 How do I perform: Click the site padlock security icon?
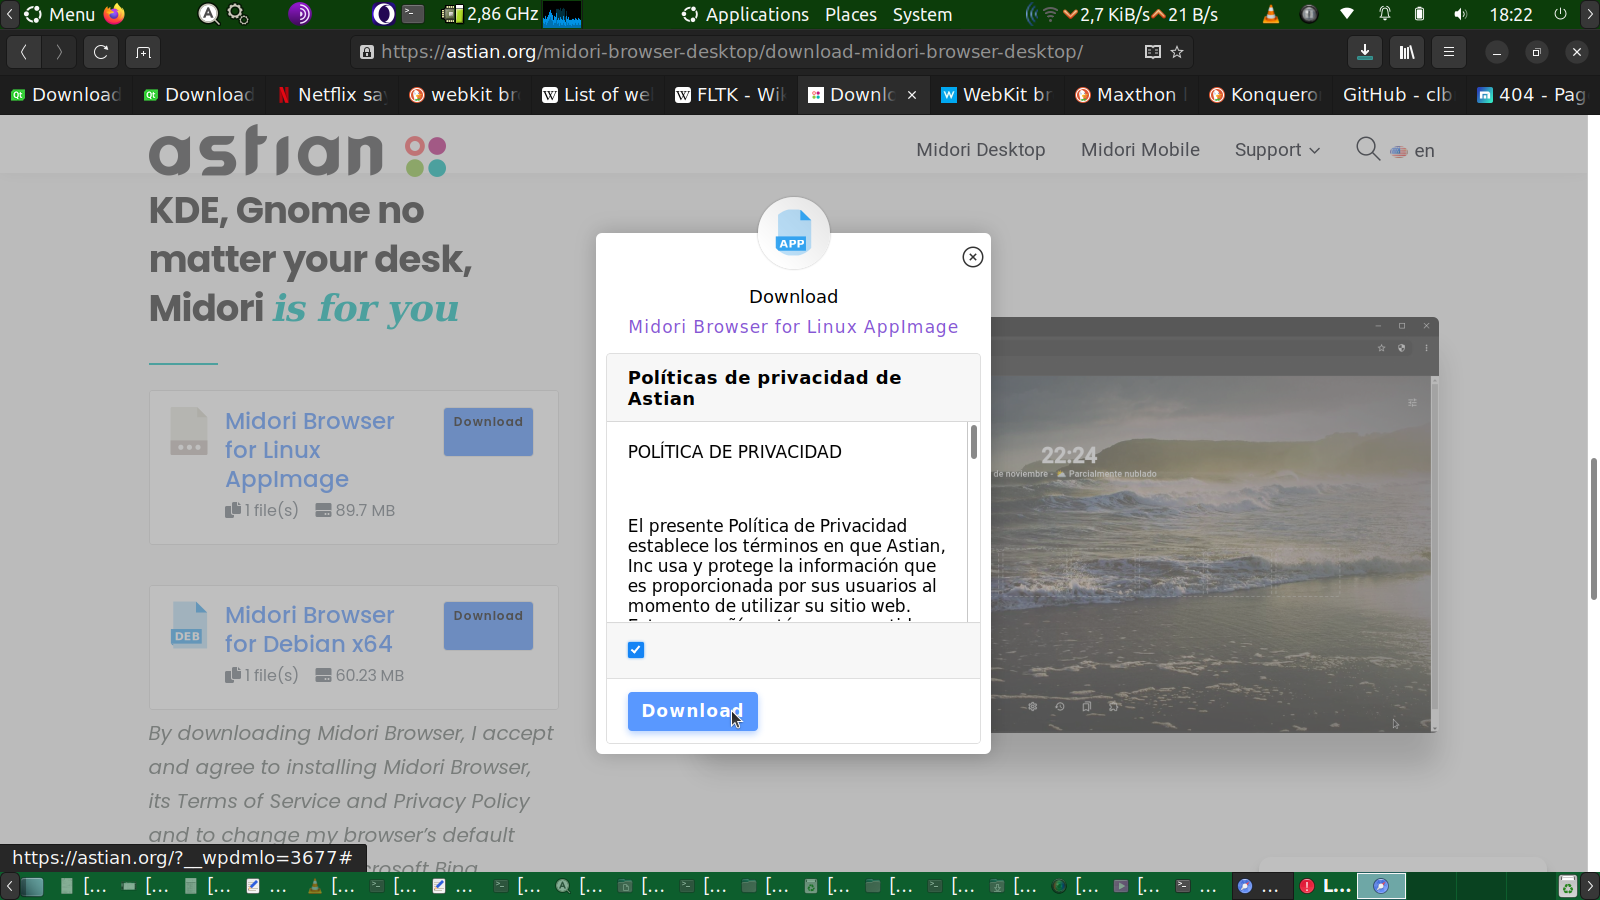(x=367, y=52)
